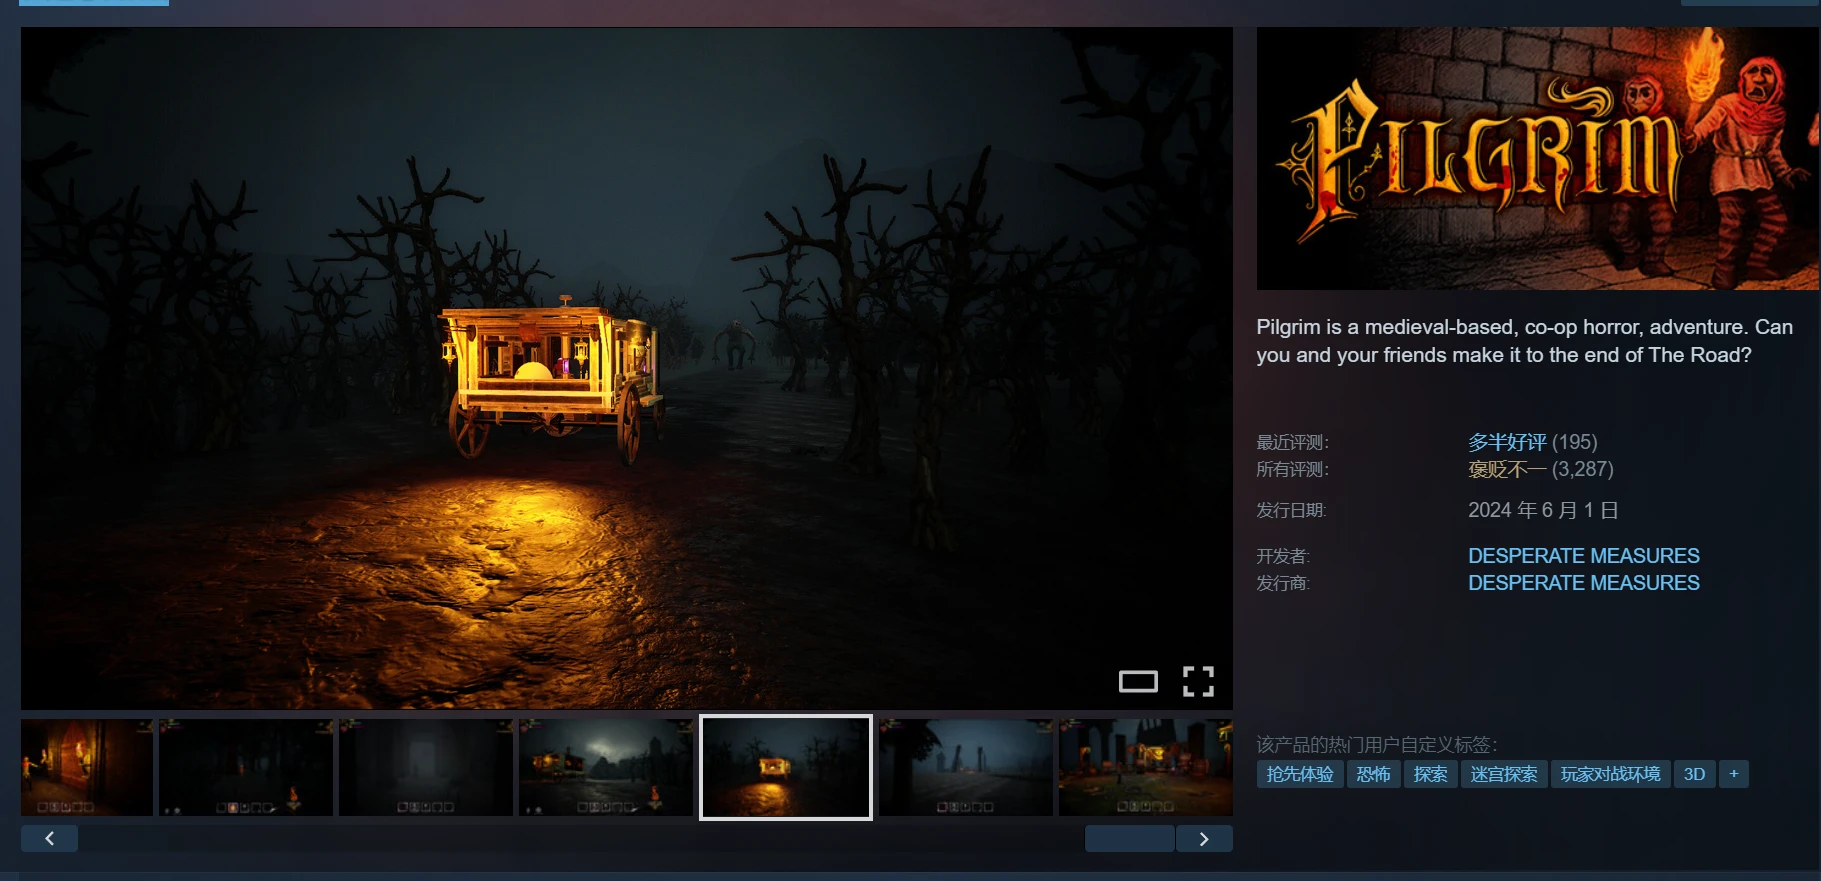Image resolution: width=1821 pixels, height=881 pixels.
Task: Click right arrow below thumbnails
Action: (x=1204, y=839)
